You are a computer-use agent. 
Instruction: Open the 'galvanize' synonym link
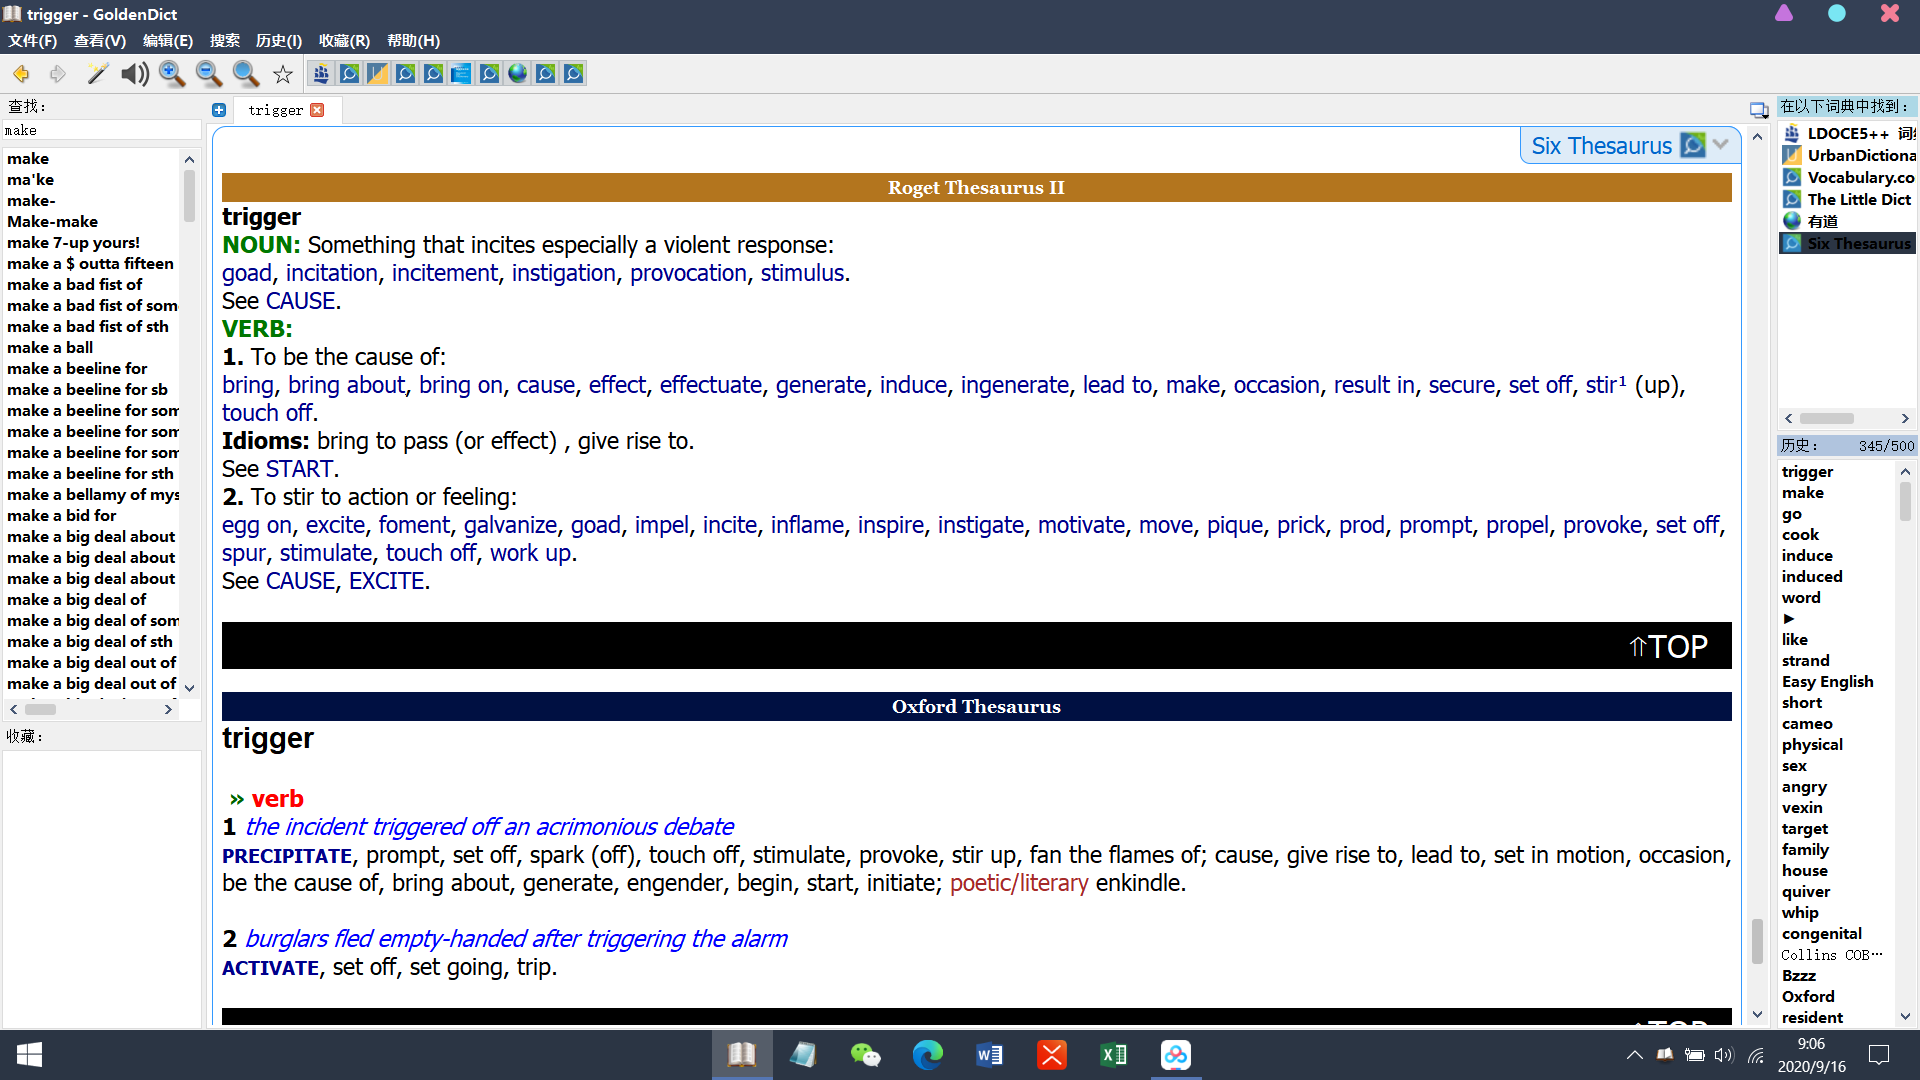point(510,525)
